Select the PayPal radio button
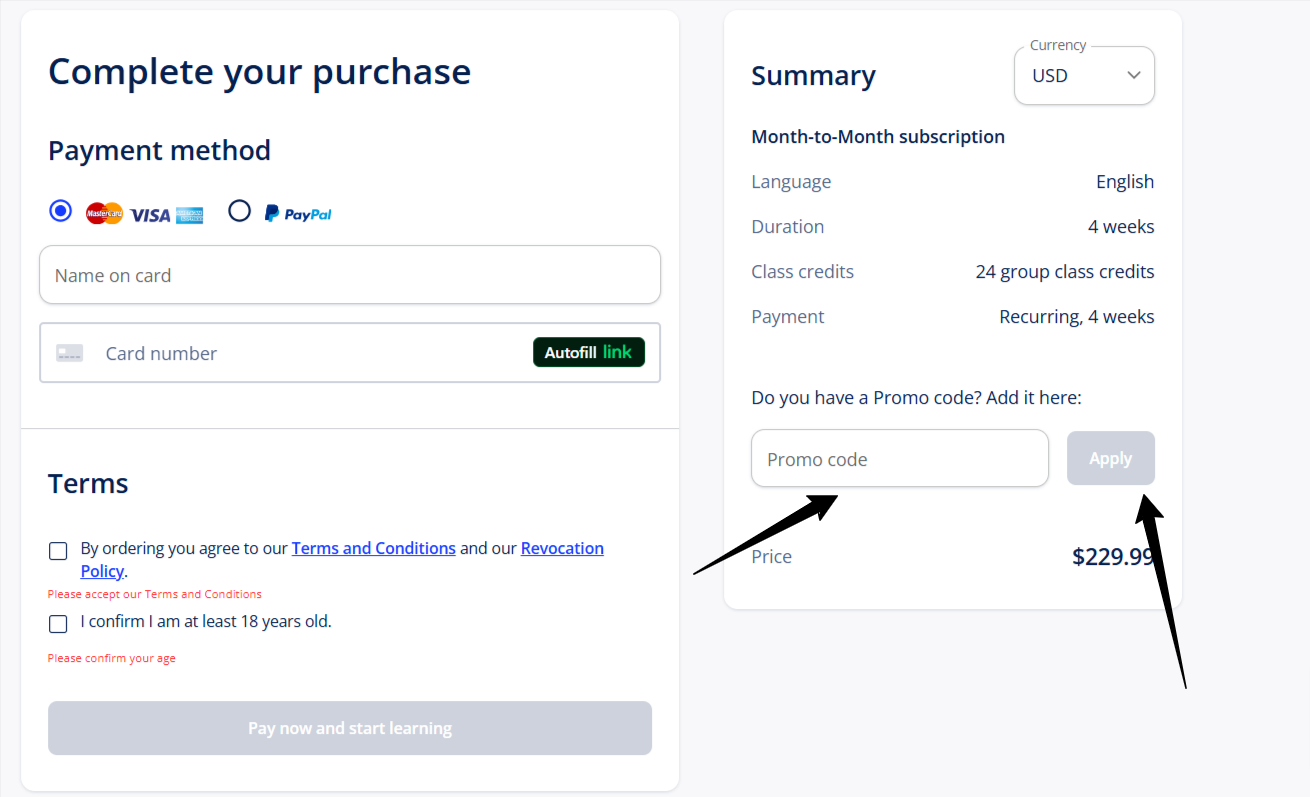The height and width of the screenshot is (797, 1310). point(239,211)
